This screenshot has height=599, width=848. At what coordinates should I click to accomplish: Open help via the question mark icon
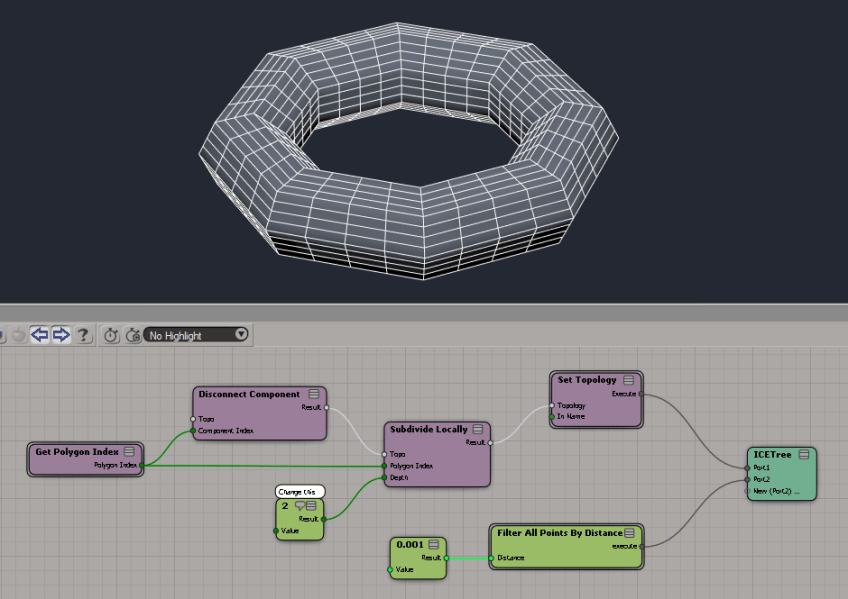[x=84, y=334]
